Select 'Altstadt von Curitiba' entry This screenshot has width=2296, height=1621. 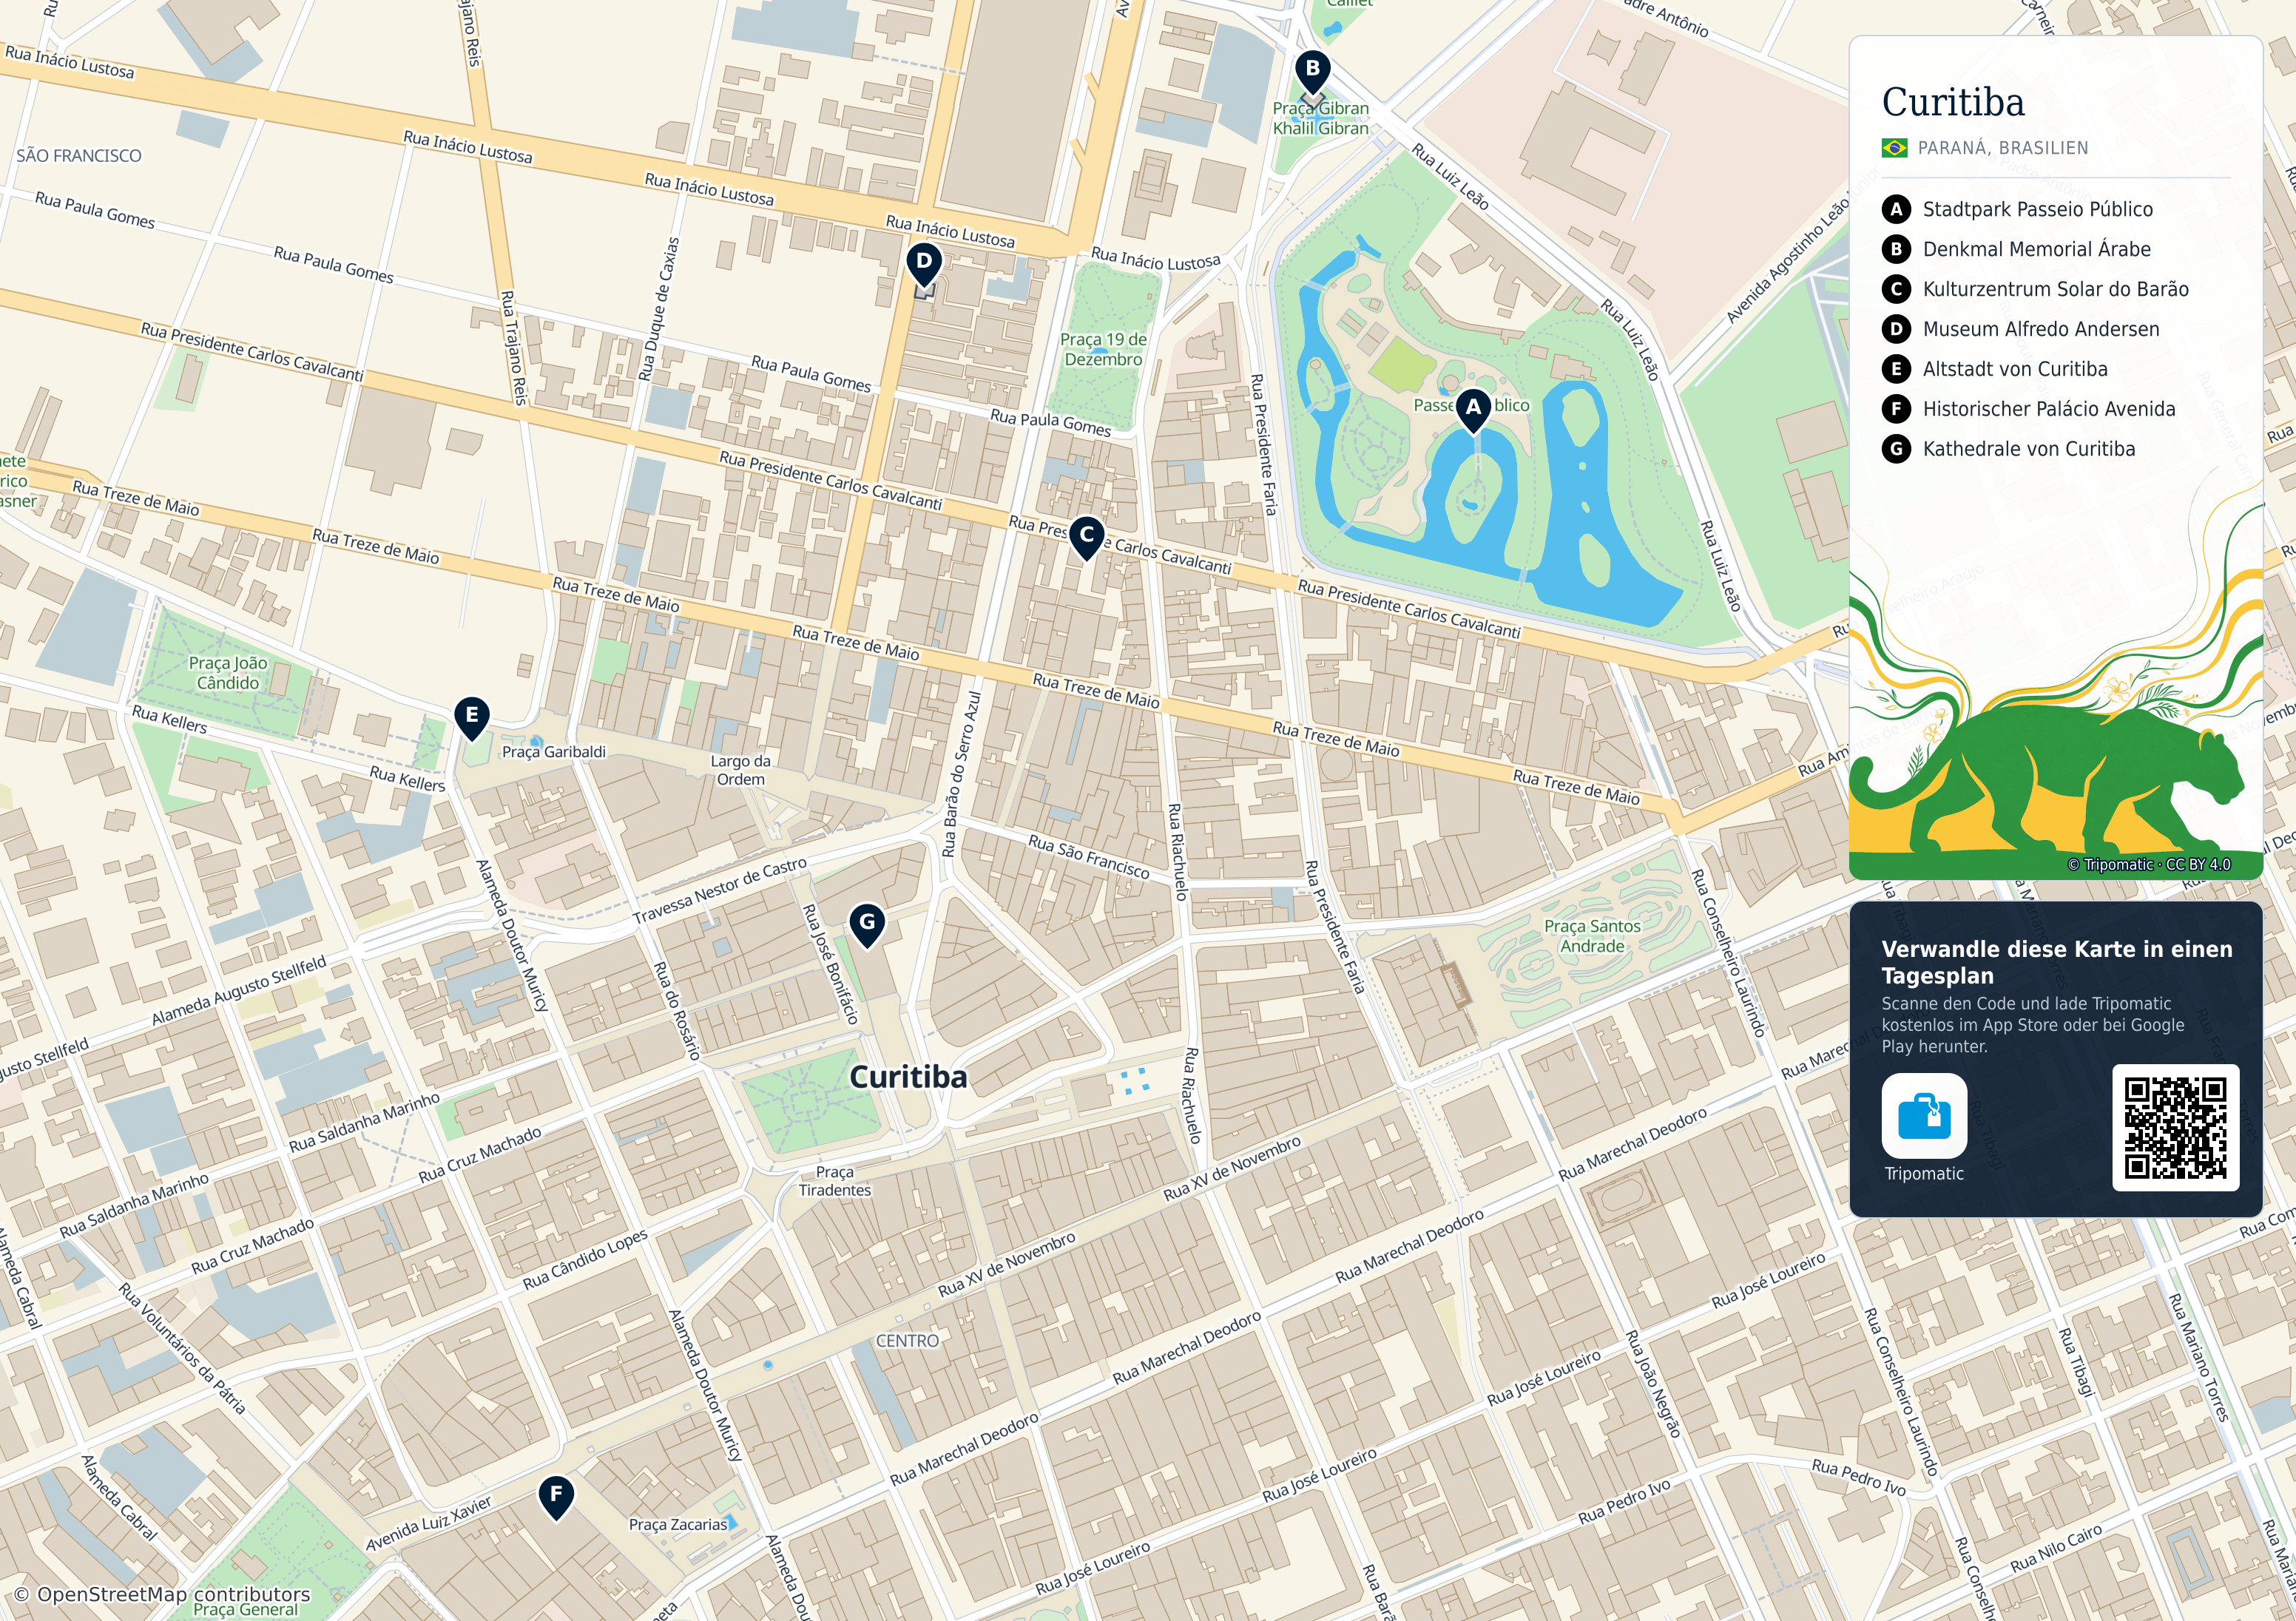[2015, 369]
